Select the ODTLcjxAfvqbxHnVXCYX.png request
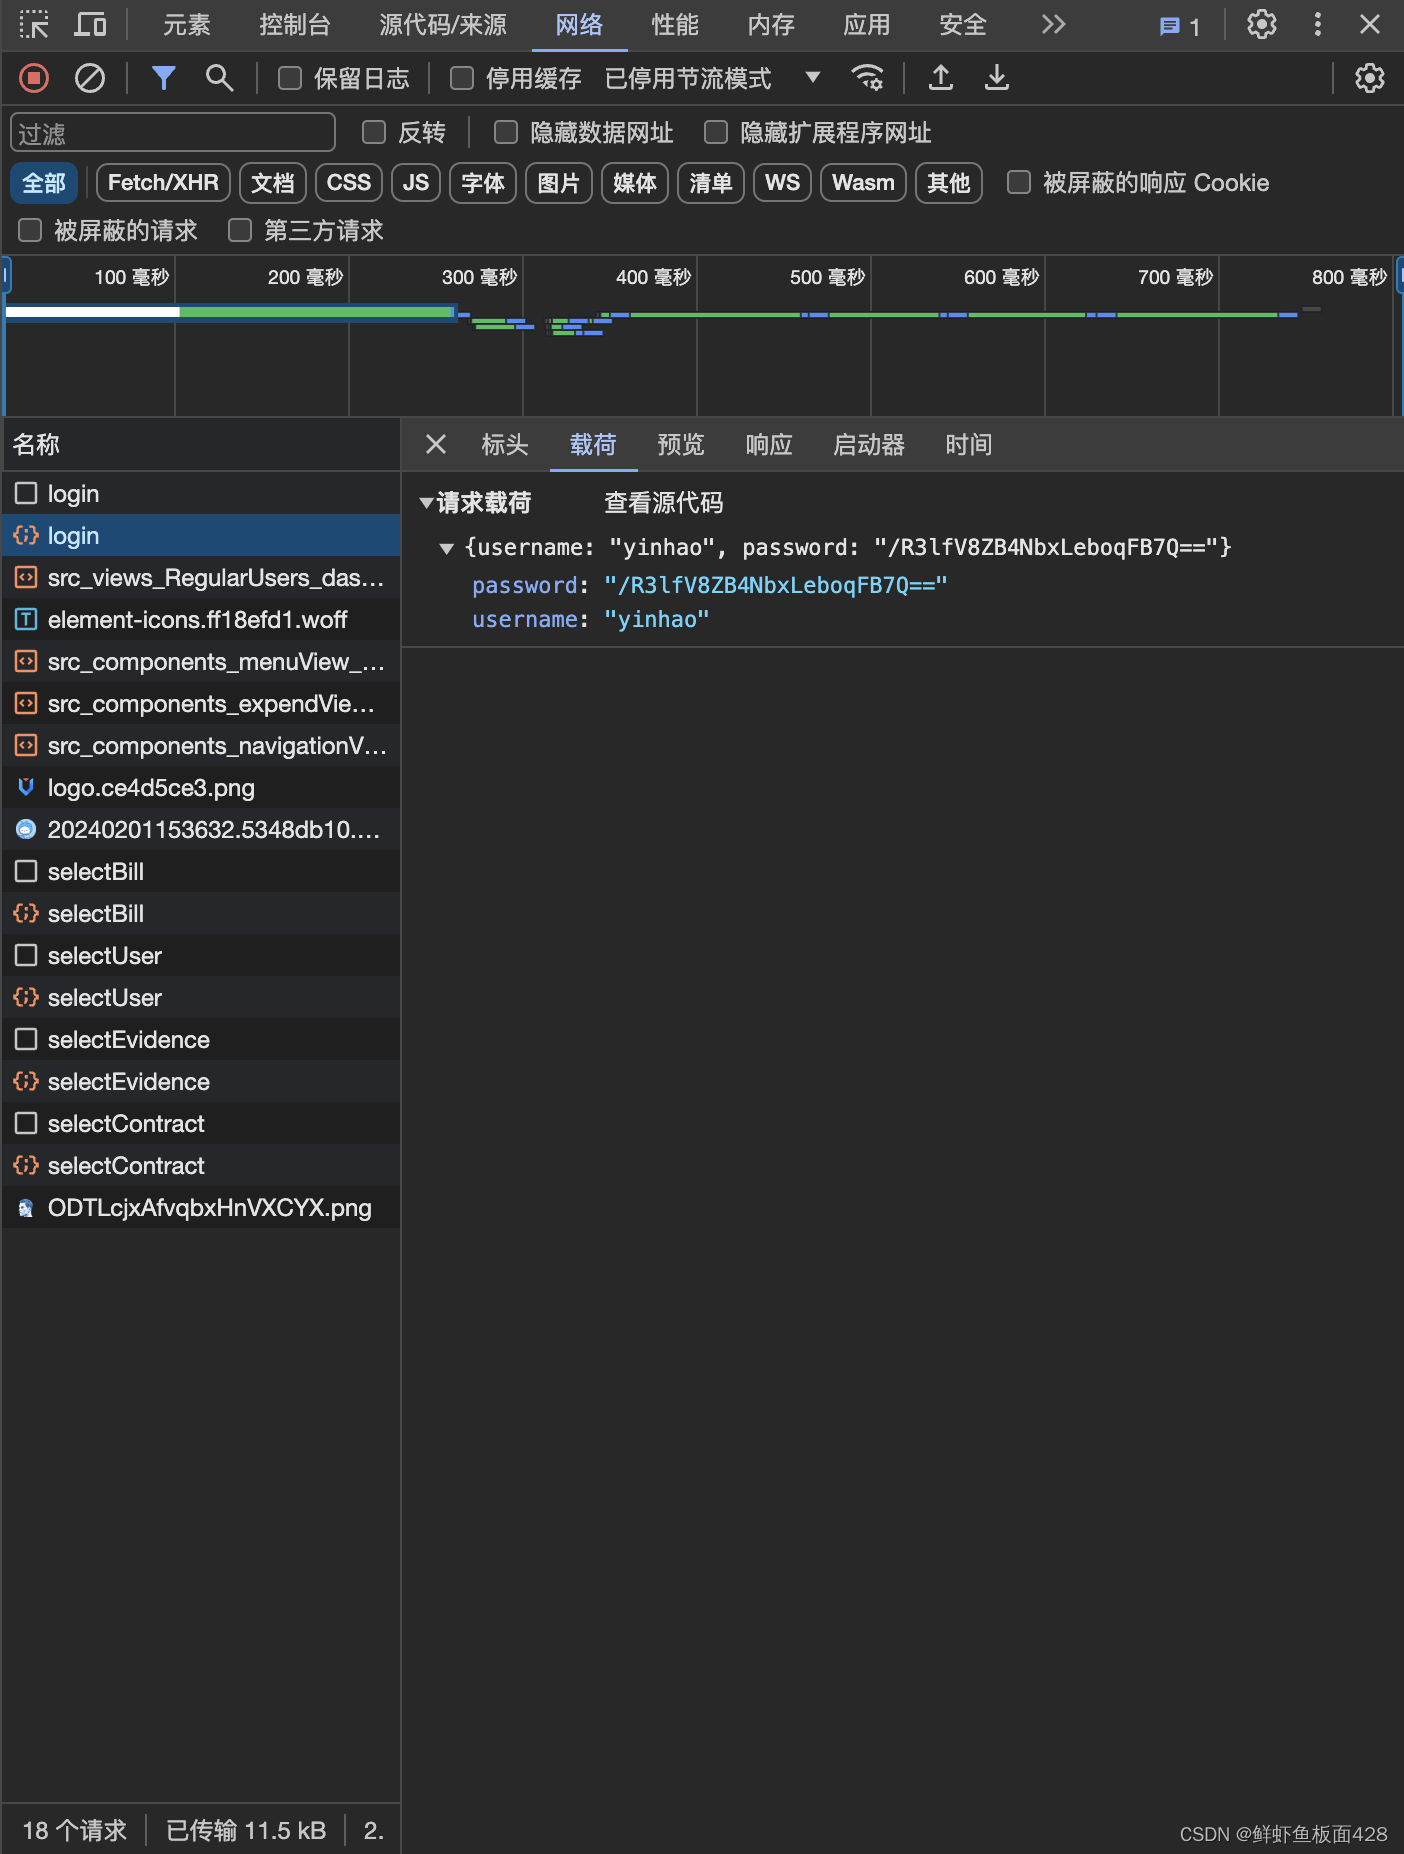The width and height of the screenshot is (1404, 1854). [x=201, y=1208]
